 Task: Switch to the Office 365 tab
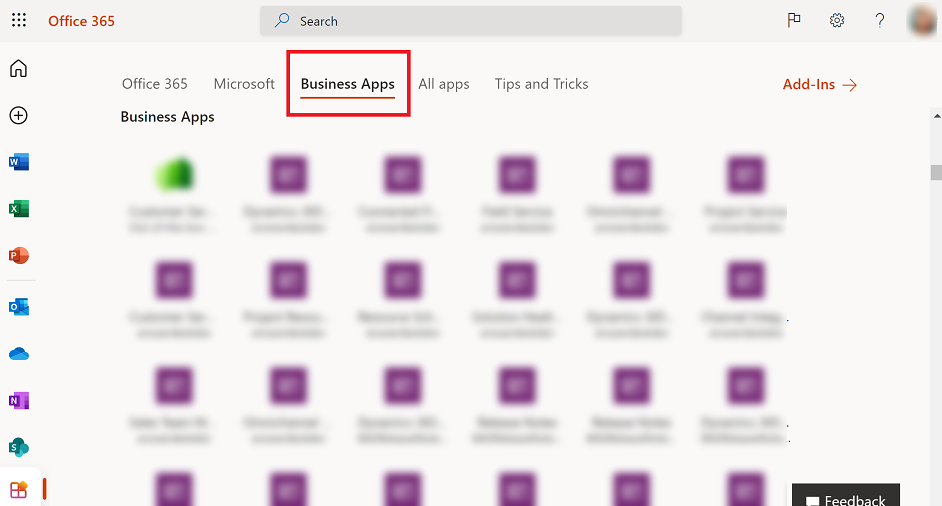(x=154, y=84)
